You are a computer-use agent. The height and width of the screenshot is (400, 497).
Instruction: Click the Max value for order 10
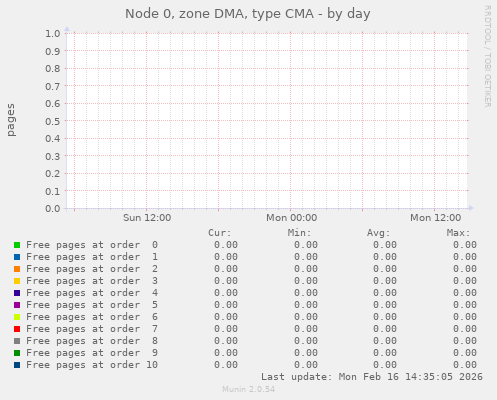click(x=465, y=365)
